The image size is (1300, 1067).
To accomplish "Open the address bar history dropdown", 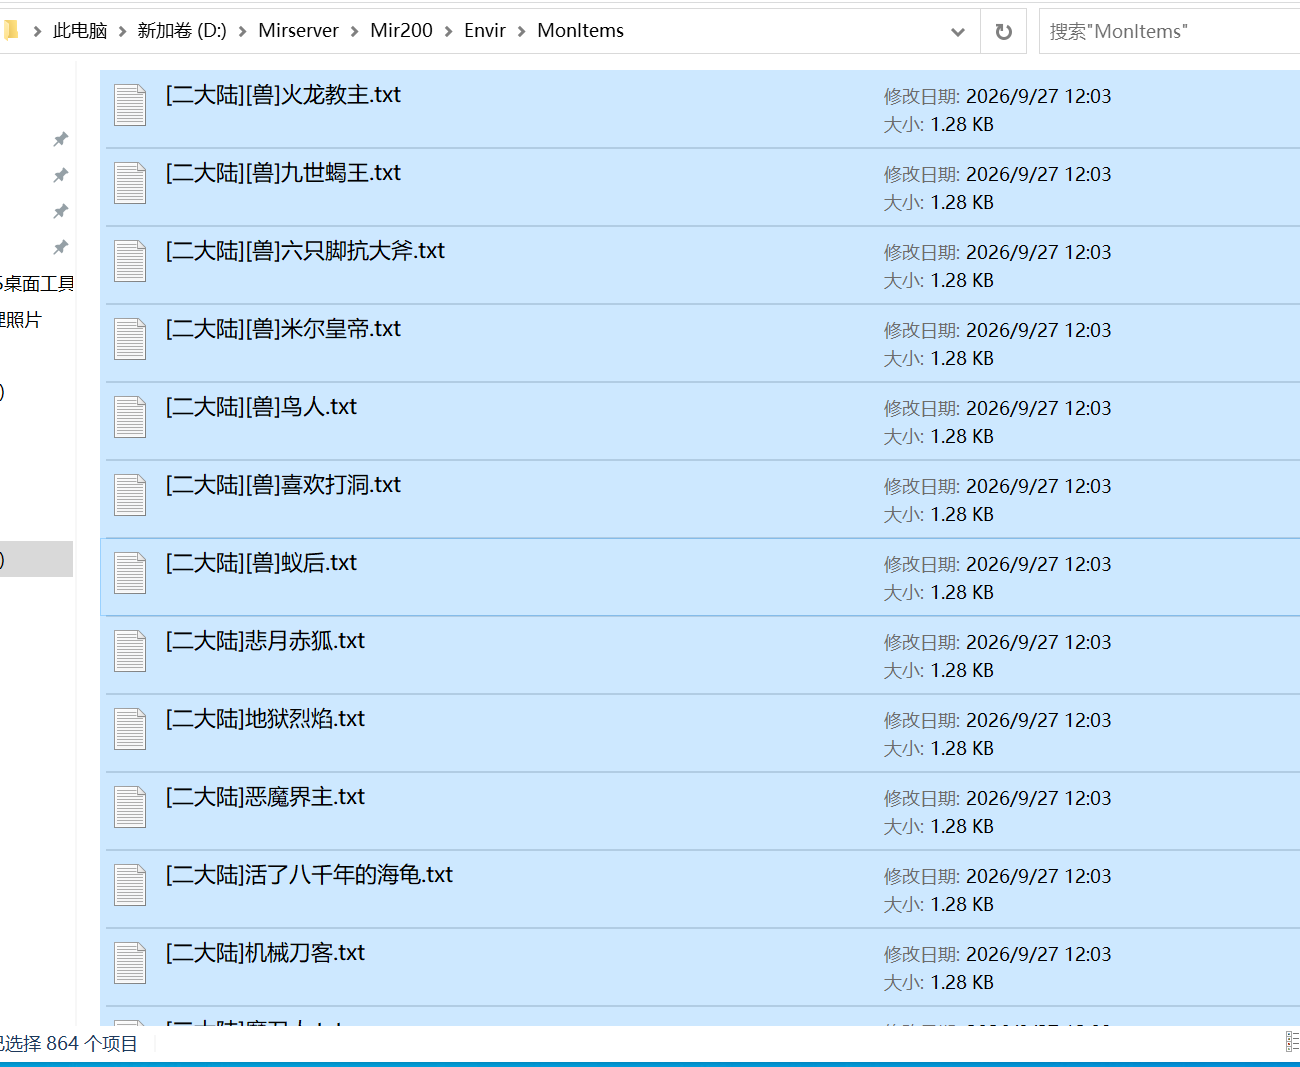I will click(958, 32).
